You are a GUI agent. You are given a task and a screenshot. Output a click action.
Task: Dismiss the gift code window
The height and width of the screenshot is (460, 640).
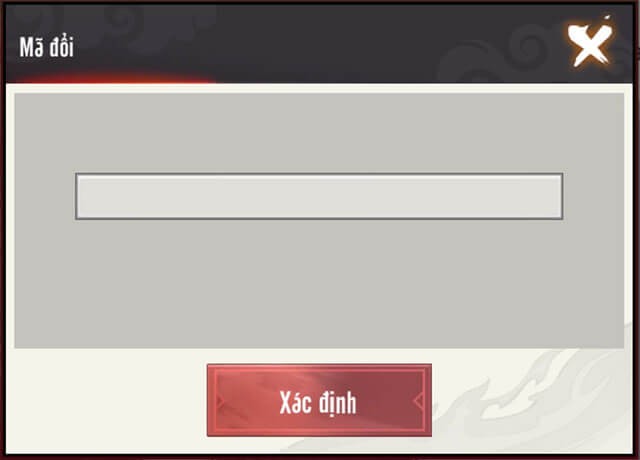(x=591, y=44)
